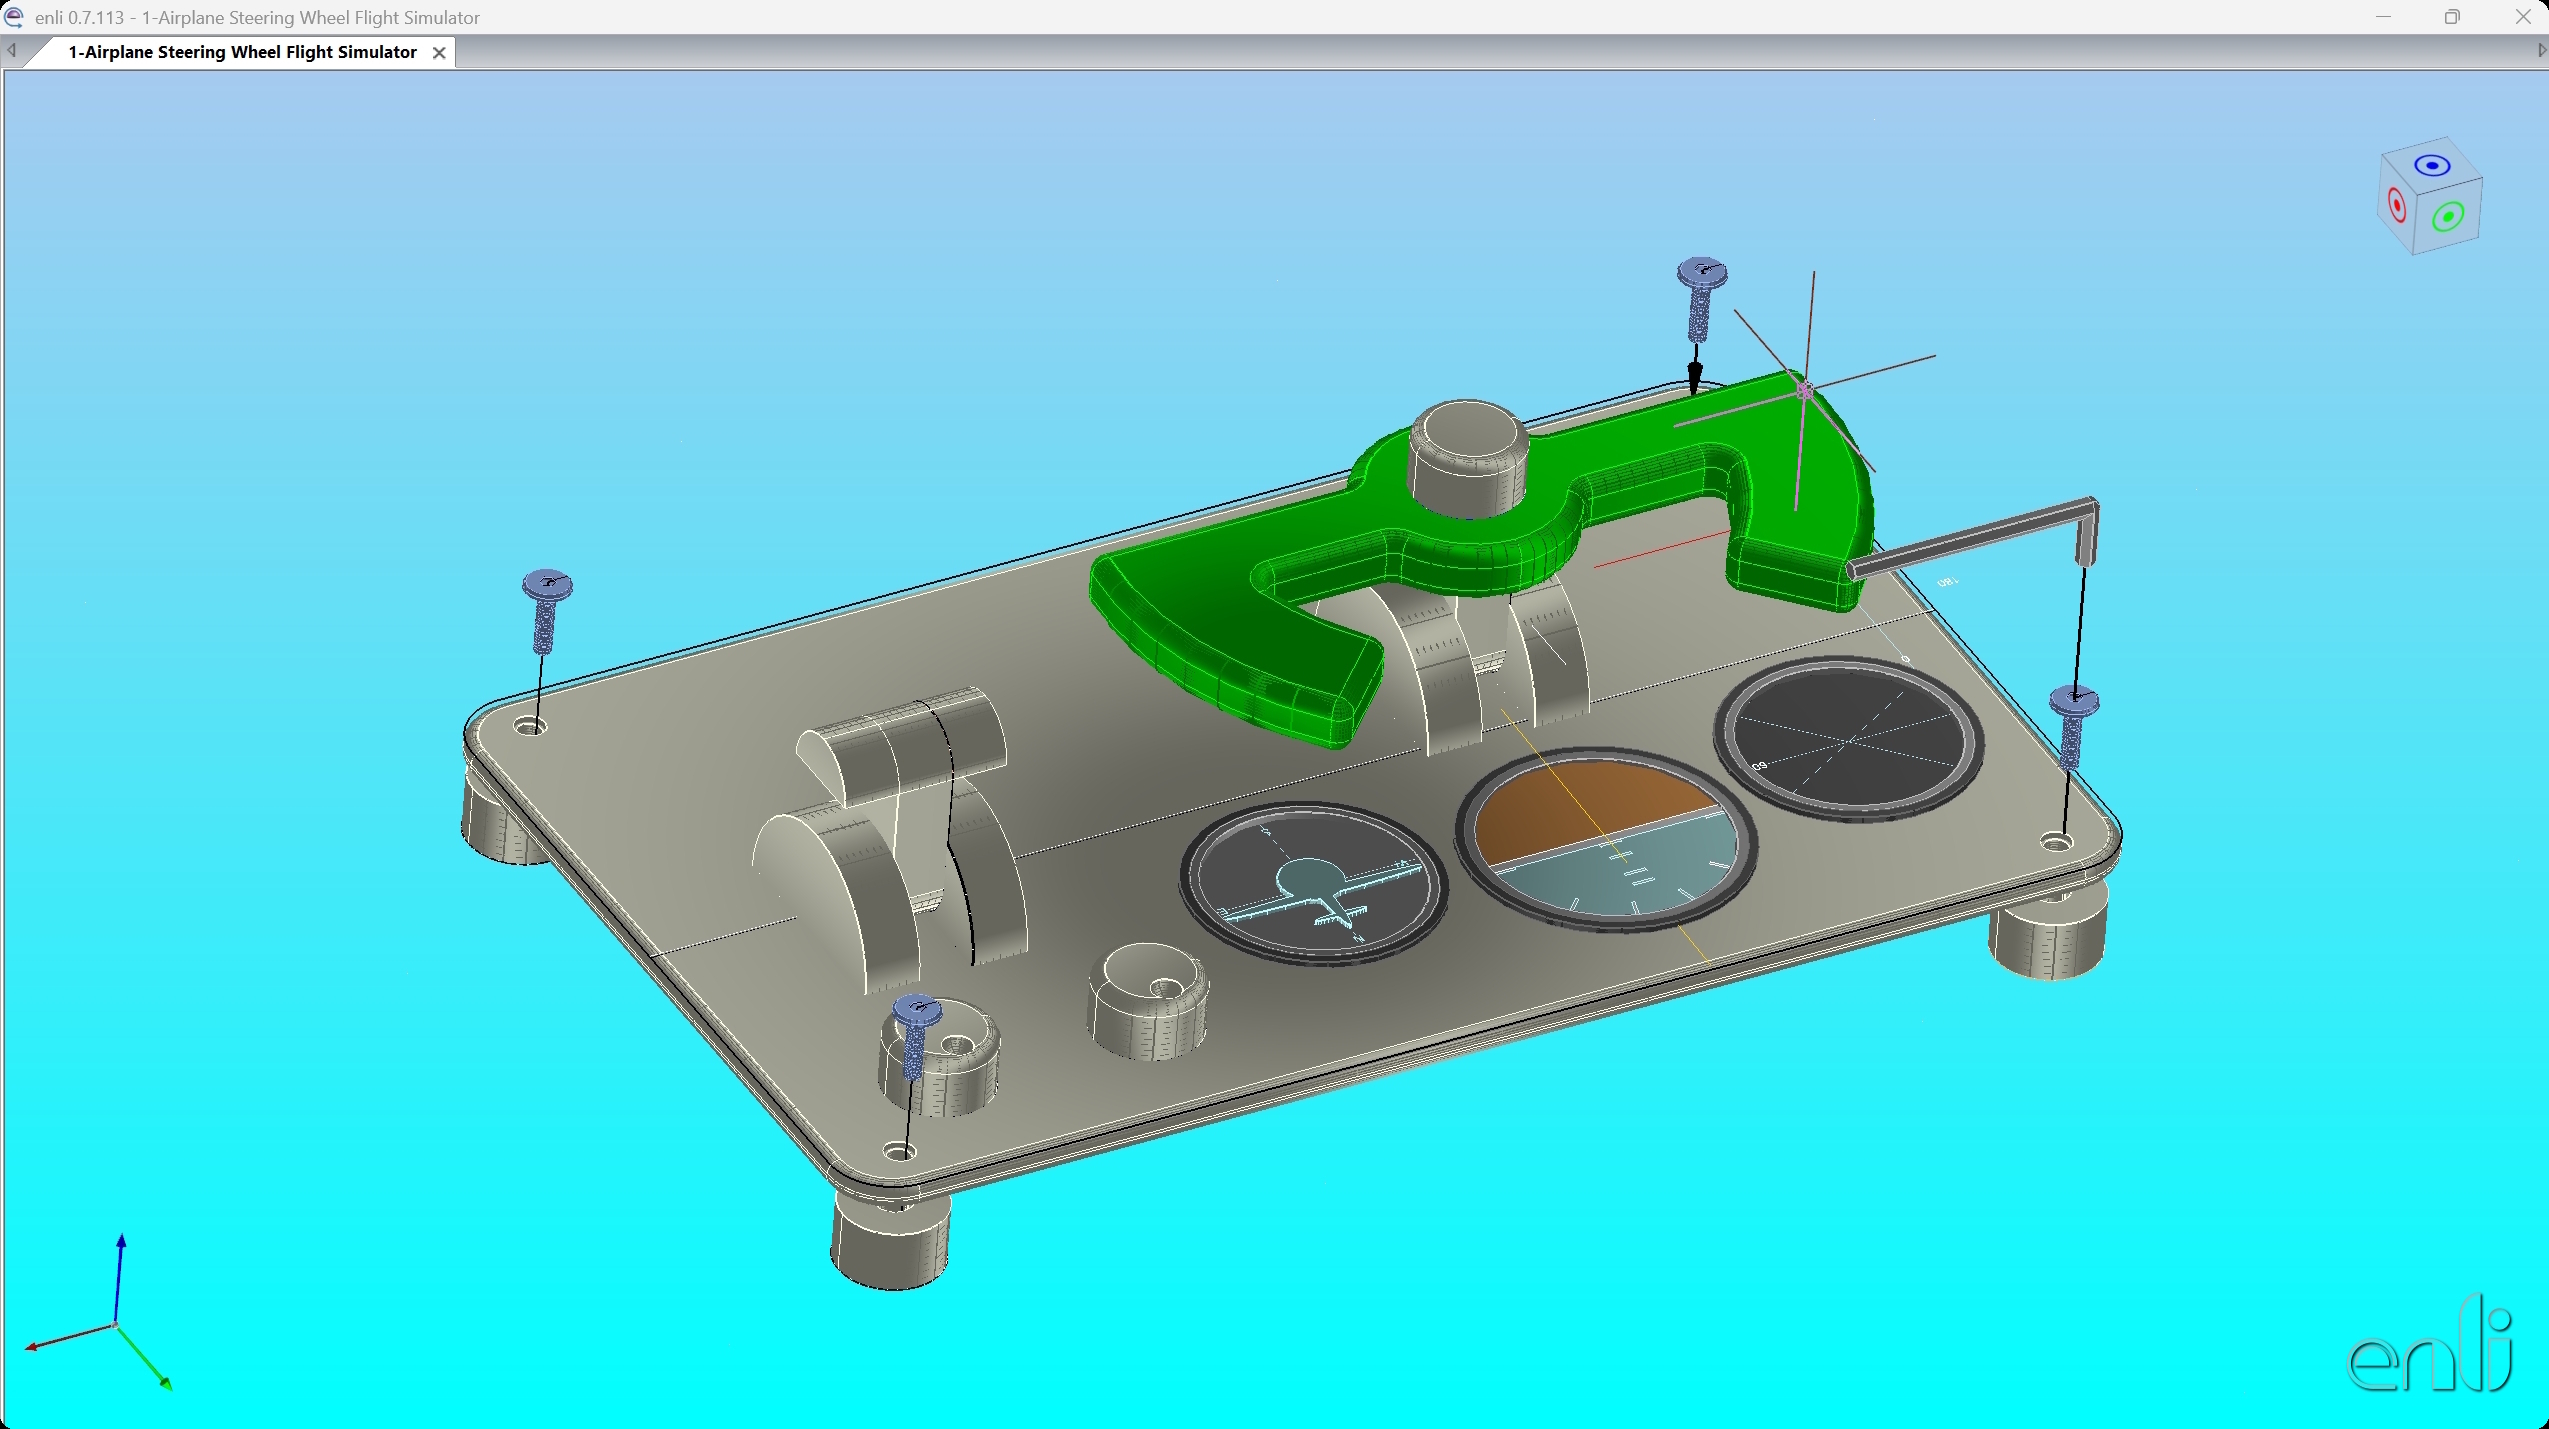
Task: Click the left tab scroll arrow
Action: point(12,50)
